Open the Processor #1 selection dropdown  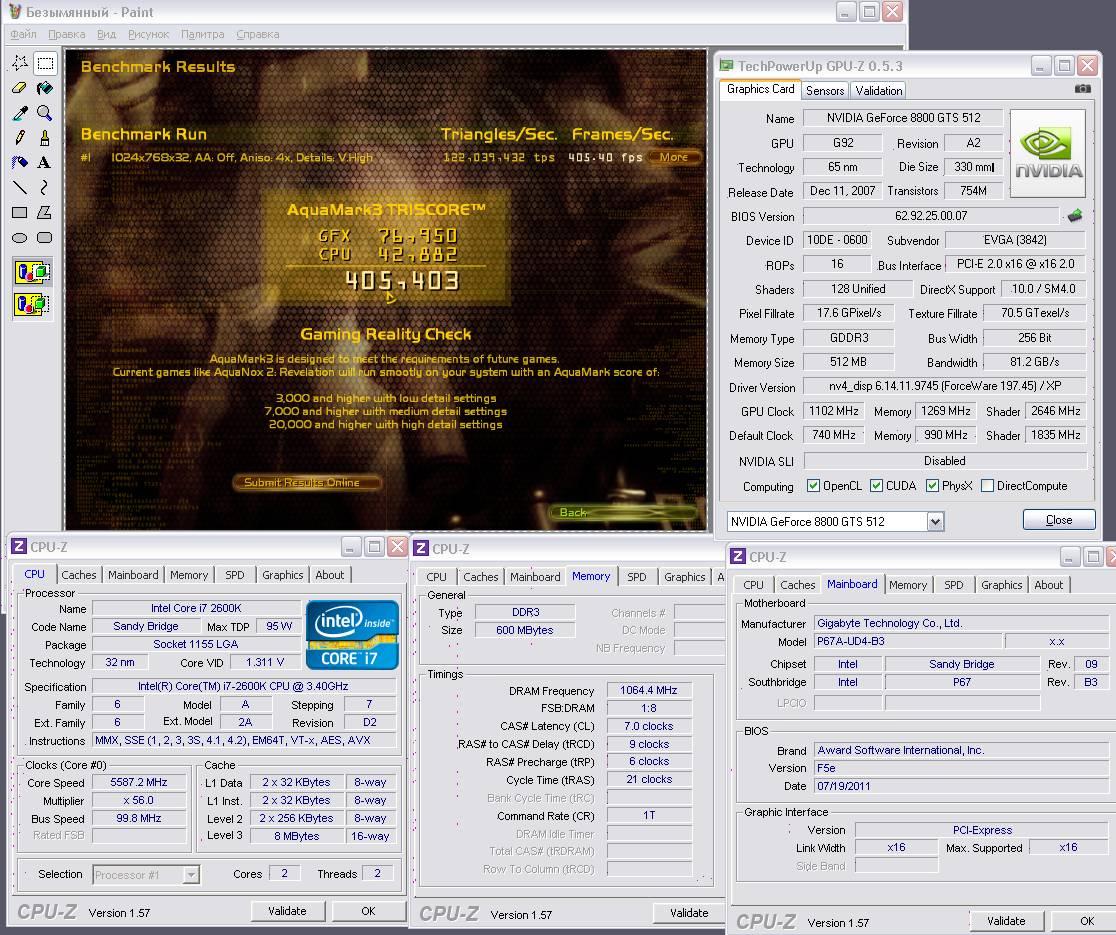pyautogui.click(x=191, y=875)
